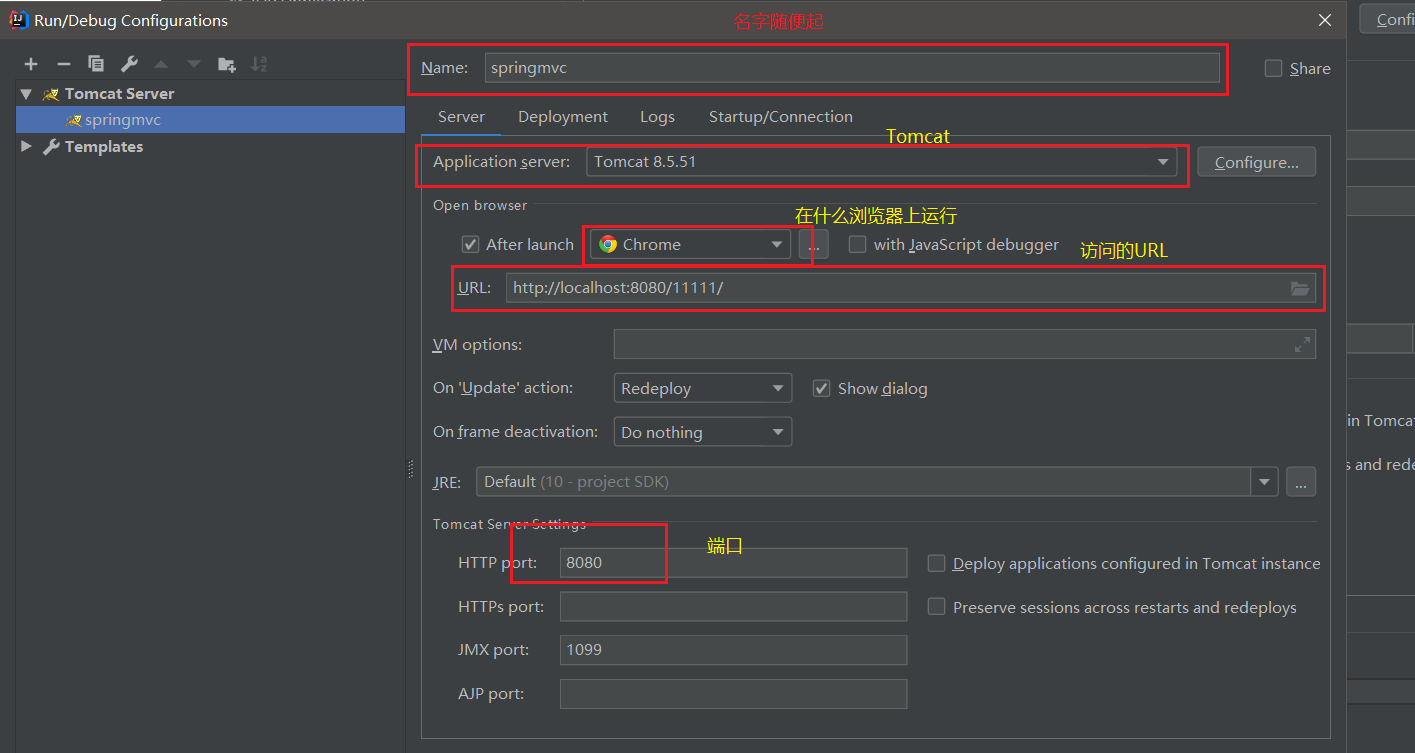The height and width of the screenshot is (753, 1415).
Task: Close the Run/Debug Configurations dialog
Action: (x=1324, y=20)
